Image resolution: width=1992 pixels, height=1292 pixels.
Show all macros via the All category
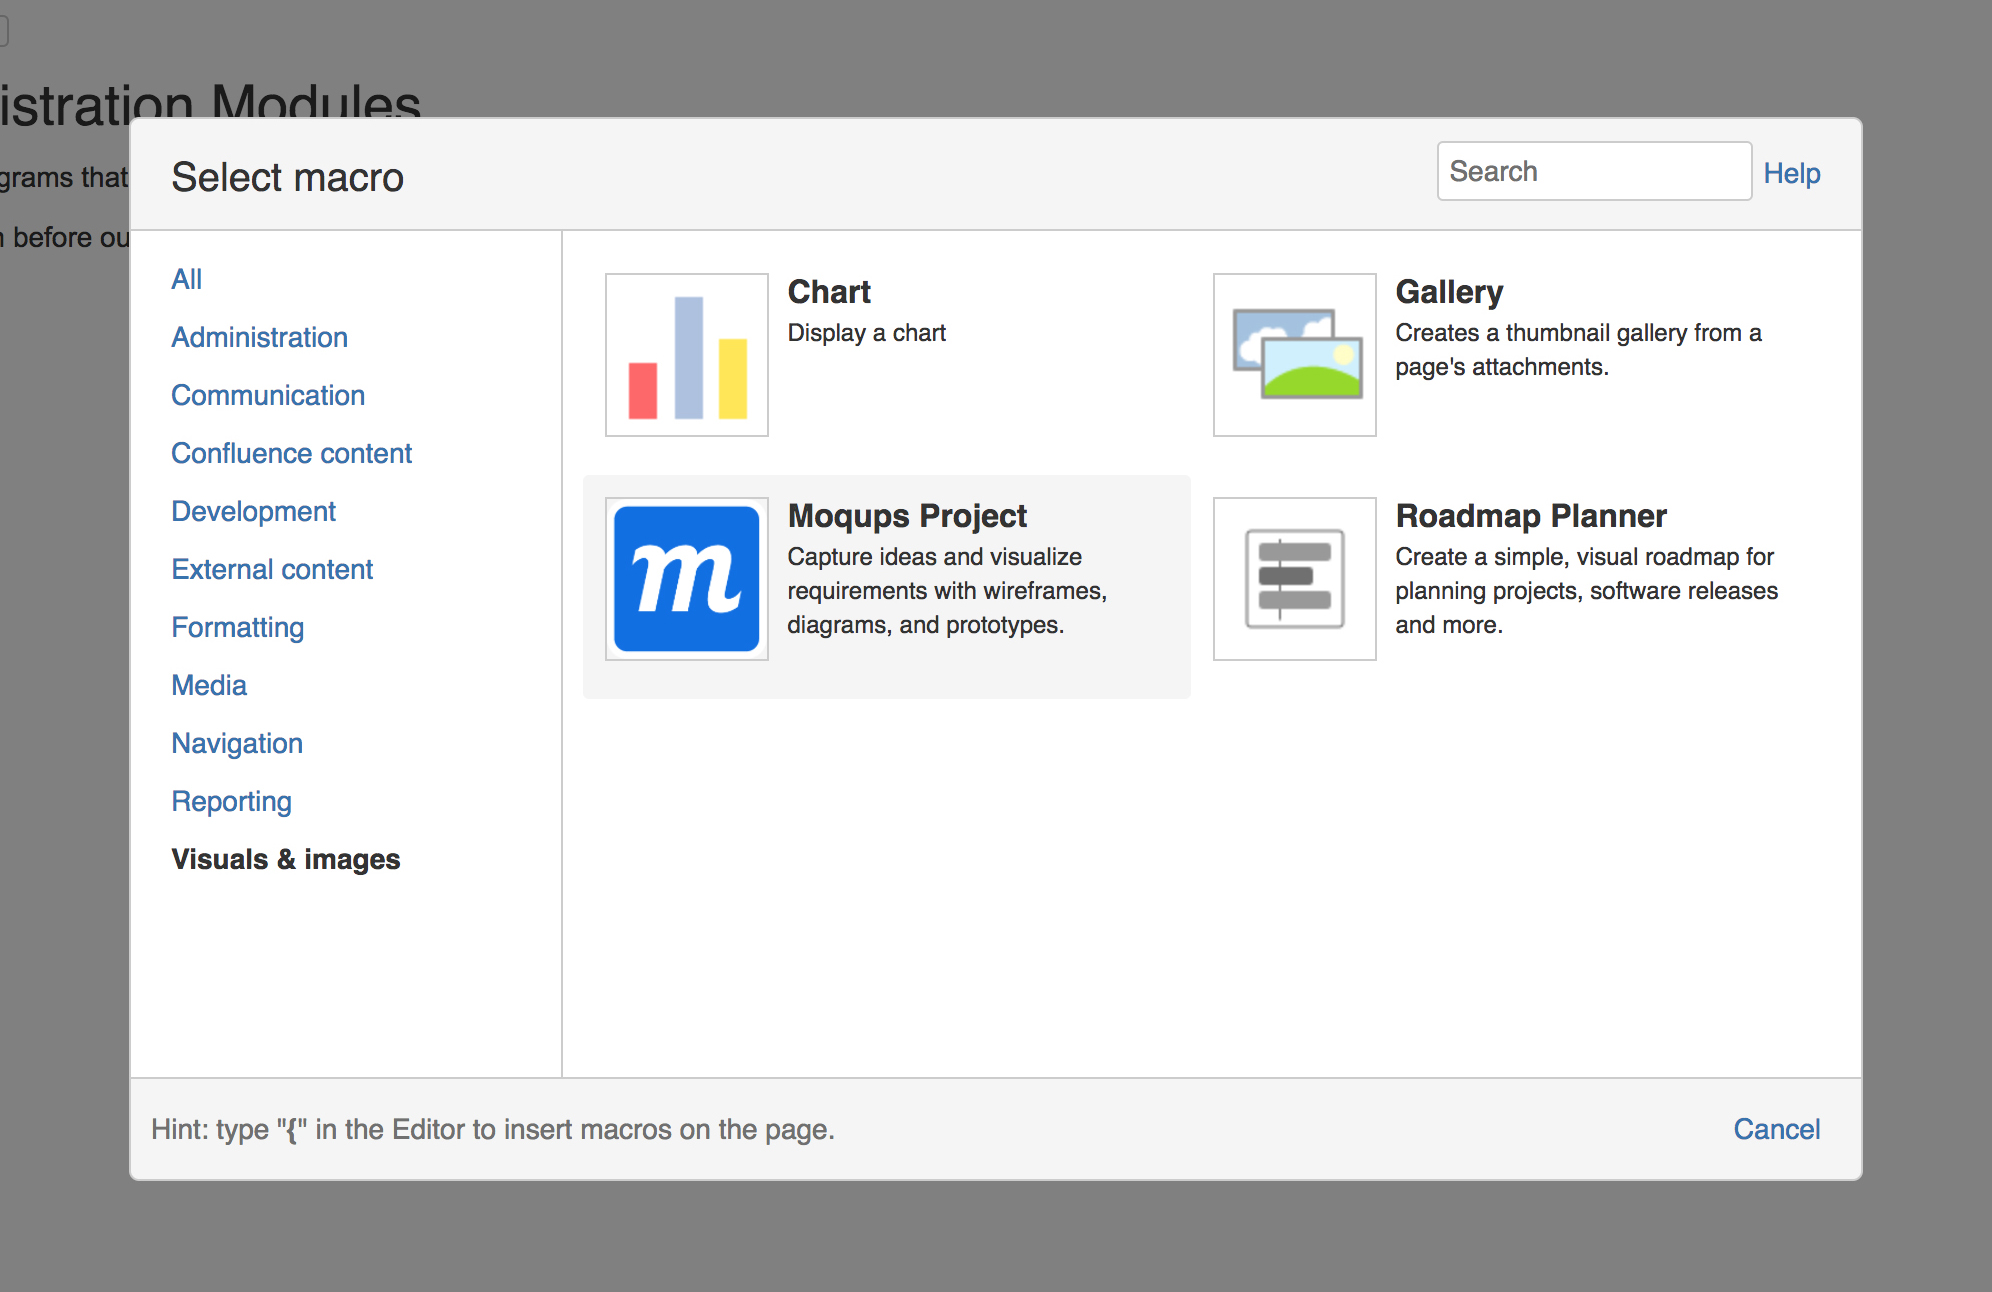[x=186, y=279]
